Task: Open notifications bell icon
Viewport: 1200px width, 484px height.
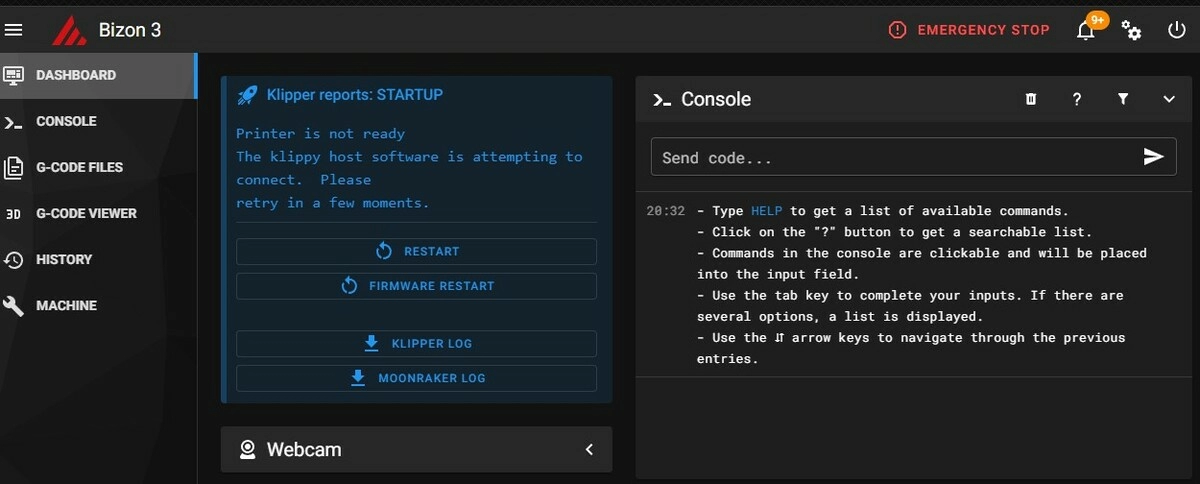Action: click(1086, 30)
